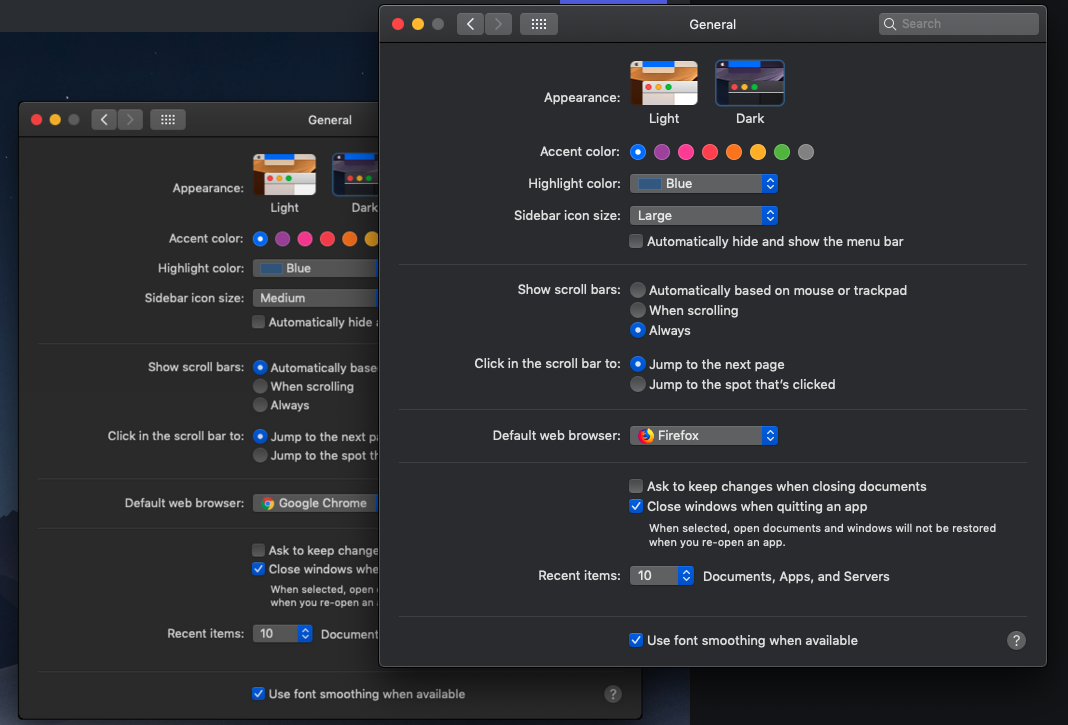1068x725 pixels.
Task: Pick yellow accent color in front window
Action: coord(757,152)
